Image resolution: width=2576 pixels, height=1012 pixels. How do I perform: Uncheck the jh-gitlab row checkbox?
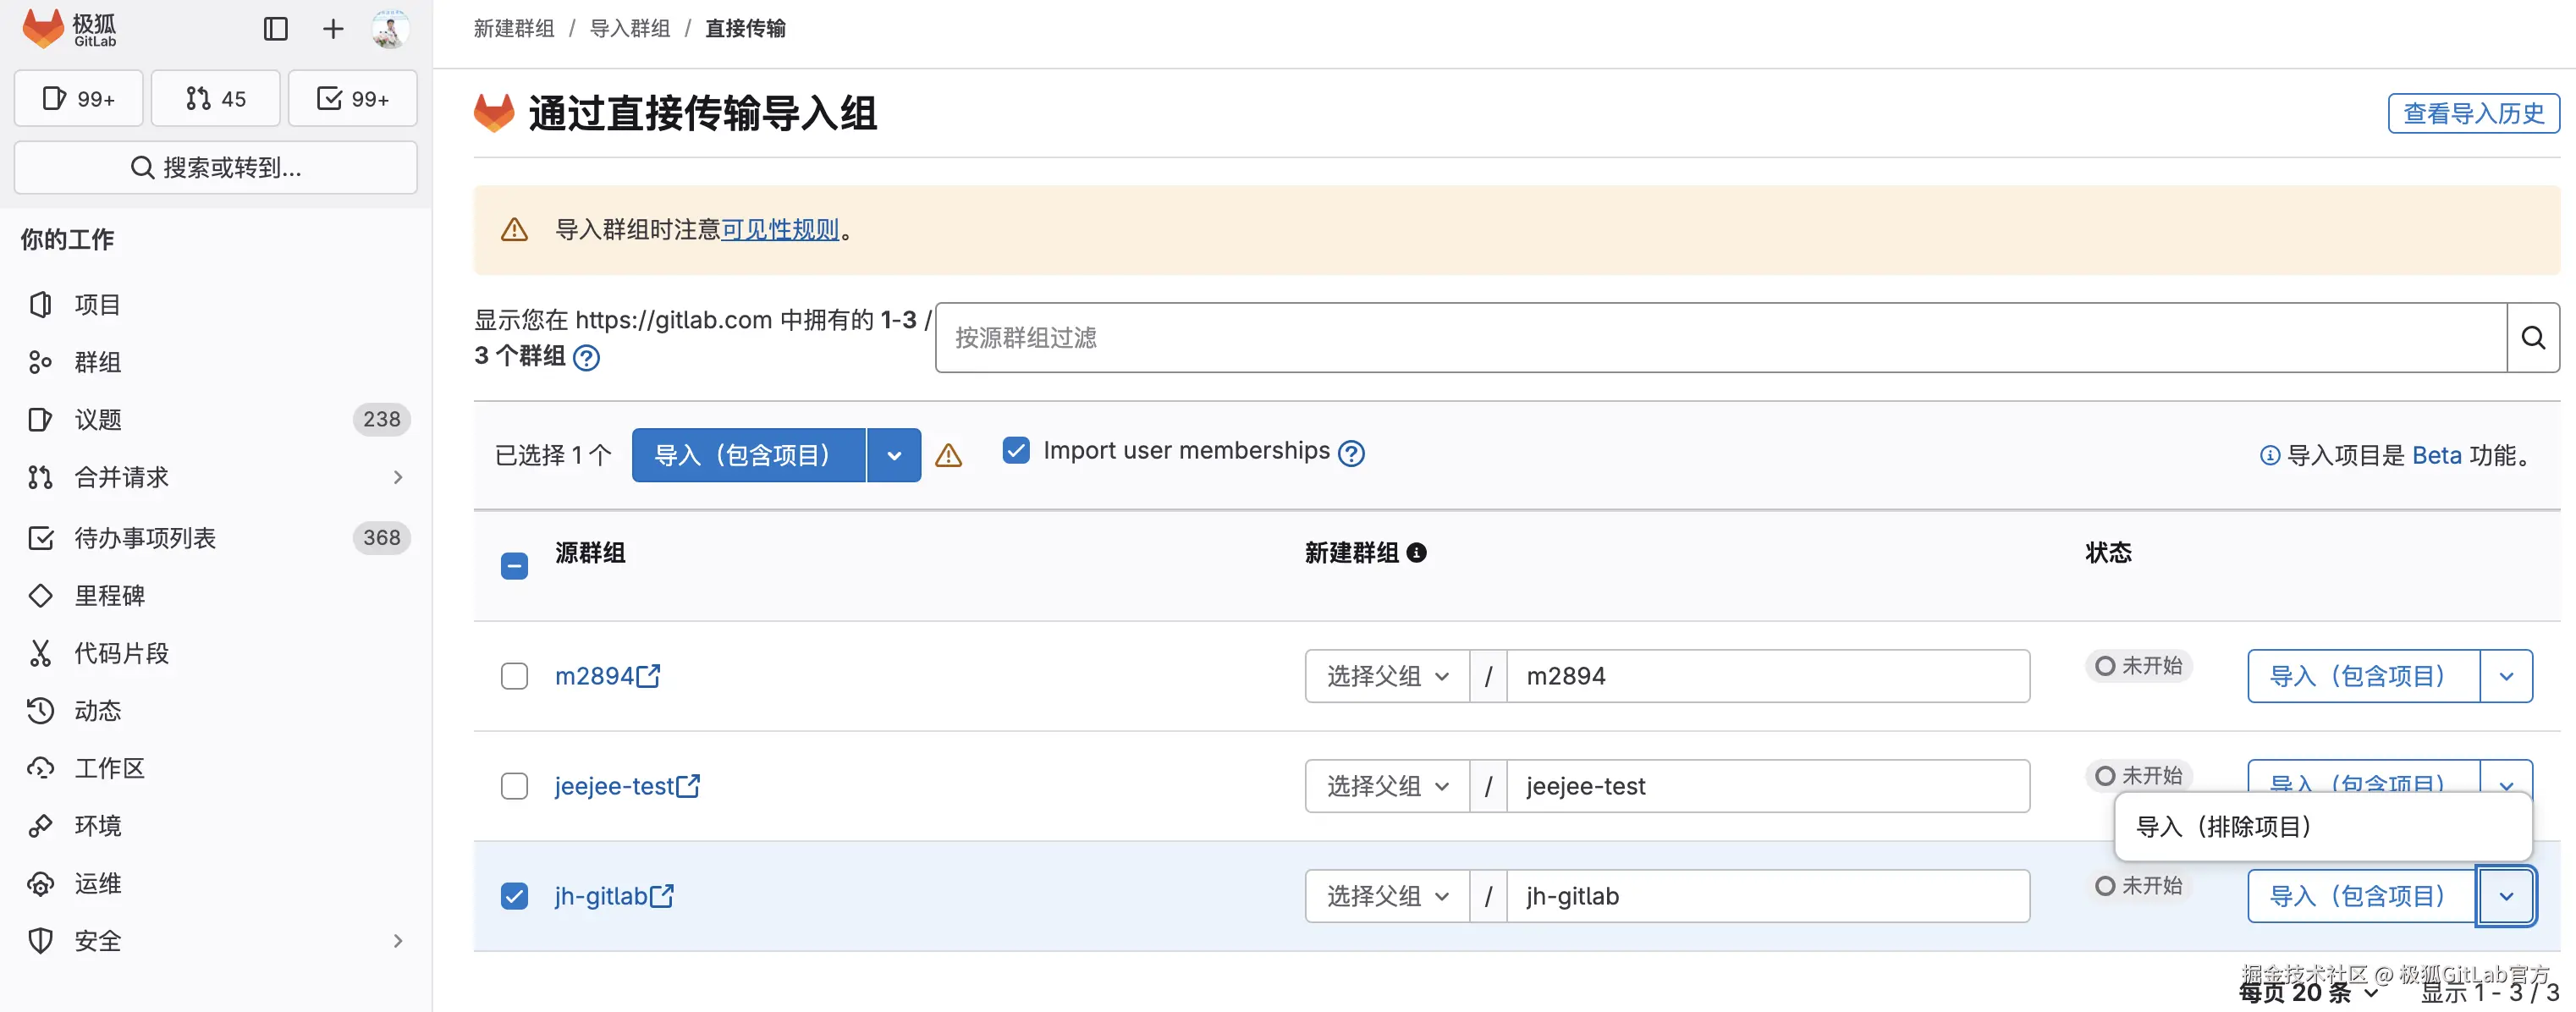tap(514, 896)
